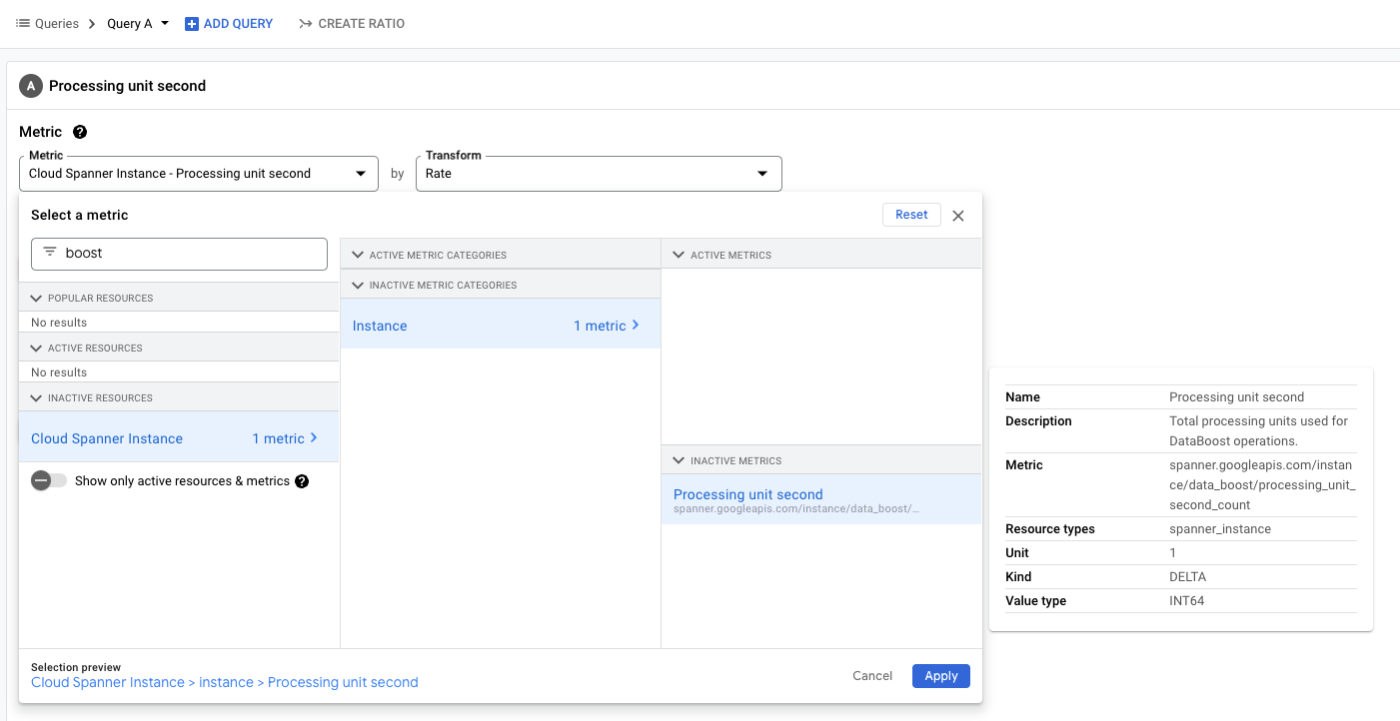Viewport: 1400px width, 721px height.
Task: Click the Name value in details card
Action: click(1237, 397)
